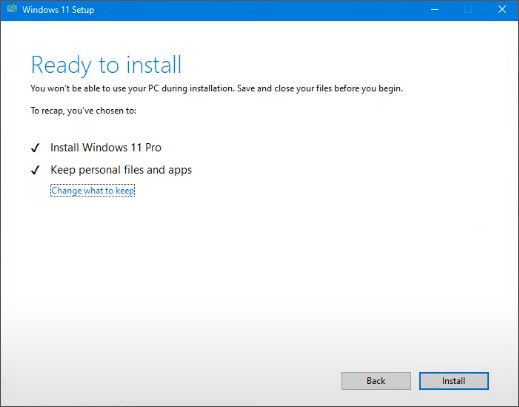Click the checkmark beside Install Windows 11 Pro

tap(35, 147)
